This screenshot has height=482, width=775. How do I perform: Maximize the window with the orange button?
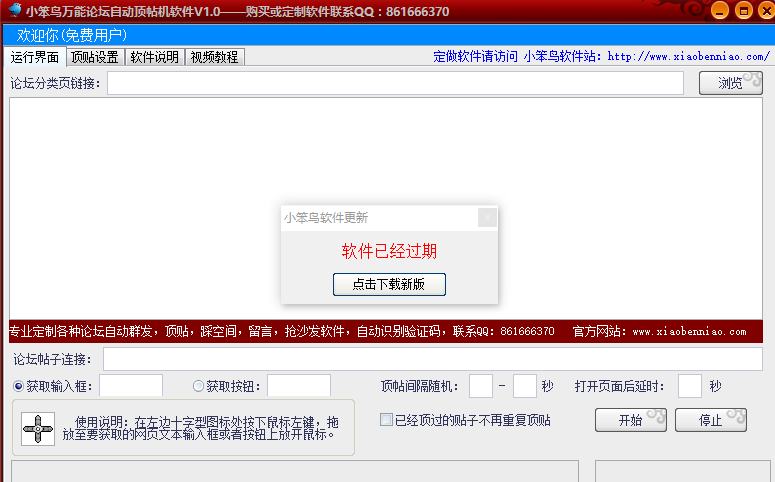coord(743,10)
